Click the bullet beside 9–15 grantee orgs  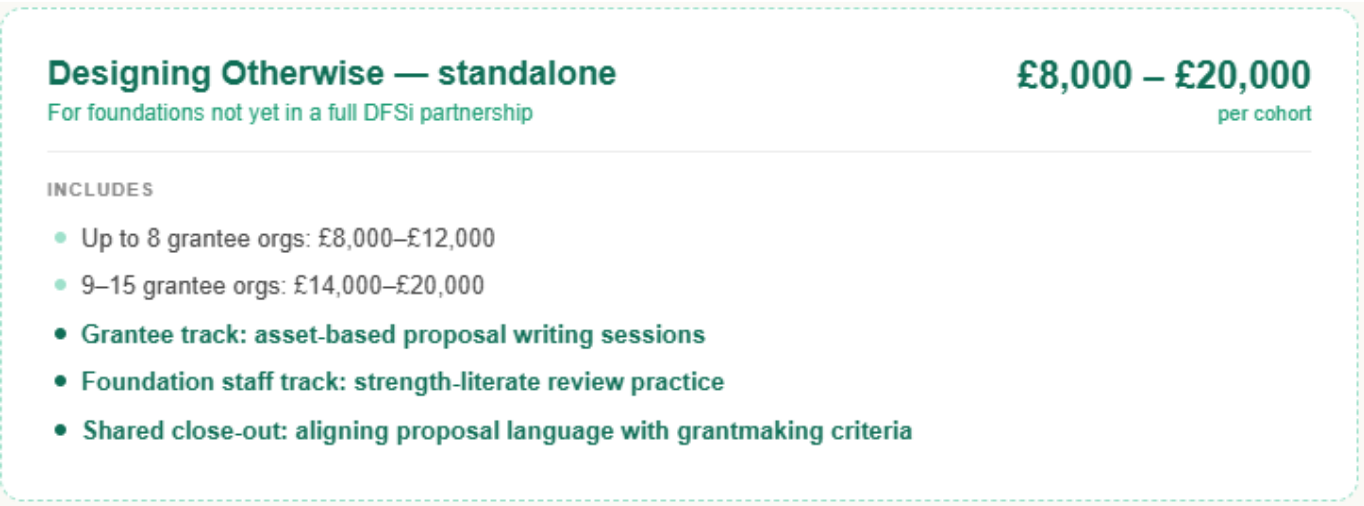click(x=61, y=286)
